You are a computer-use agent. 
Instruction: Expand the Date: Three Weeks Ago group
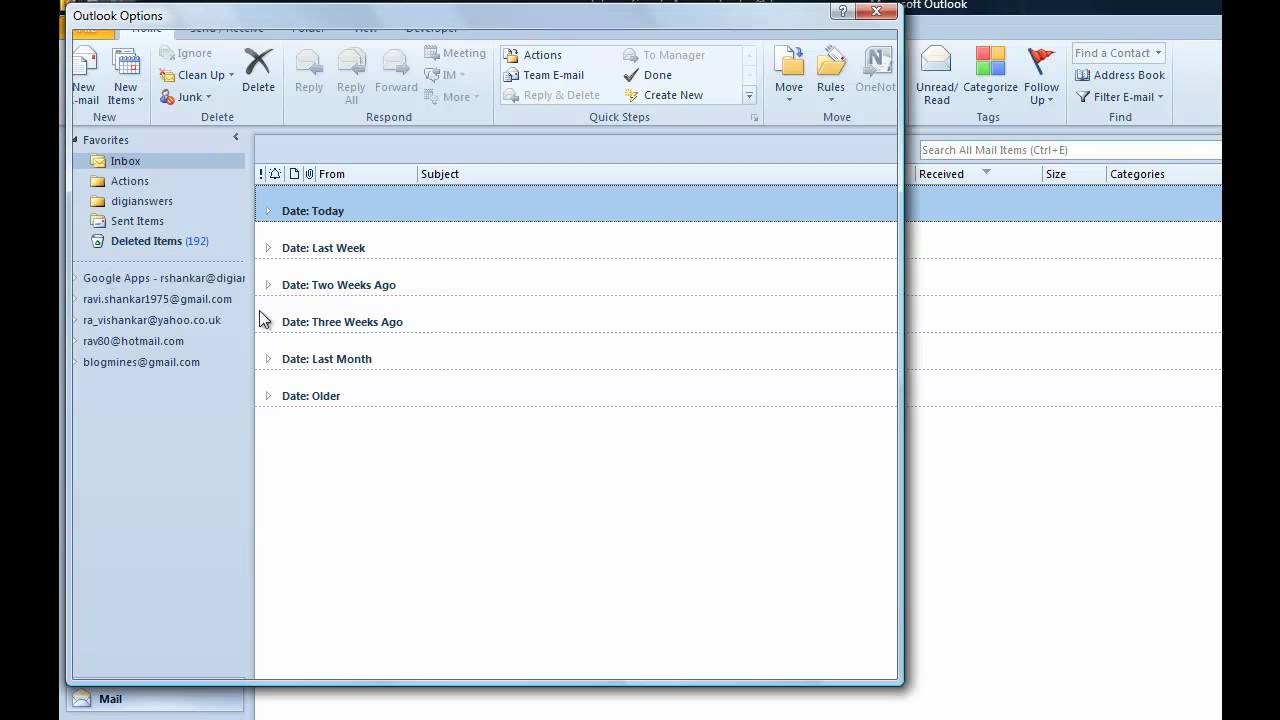pyautogui.click(x=268, y=322)
